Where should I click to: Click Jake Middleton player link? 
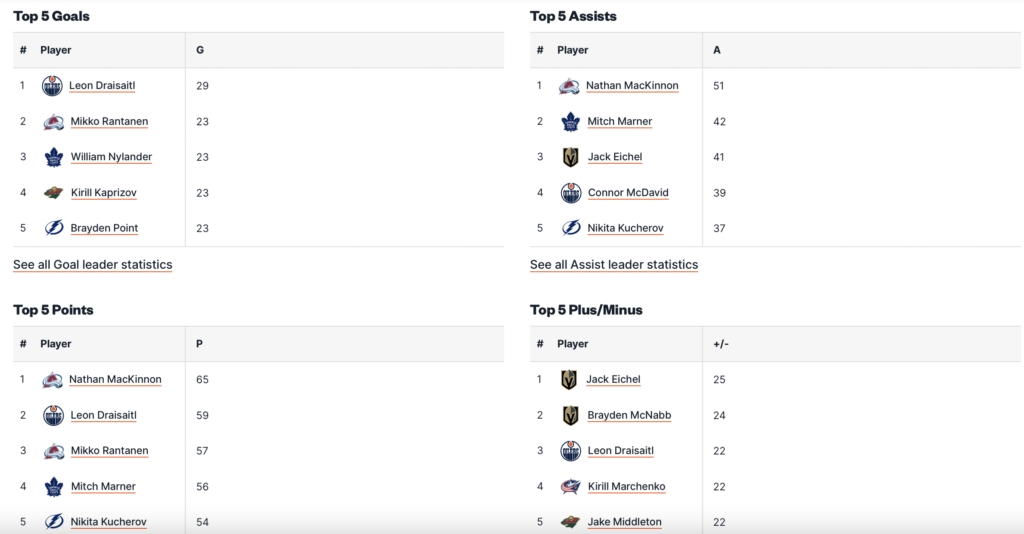624,522
